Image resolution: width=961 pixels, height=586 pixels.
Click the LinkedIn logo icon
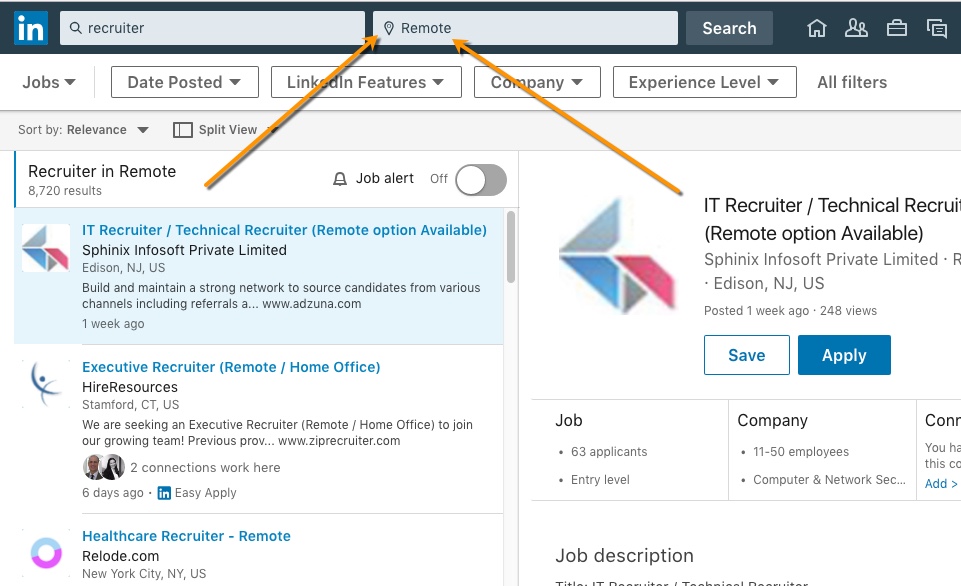tap(31, 28)
